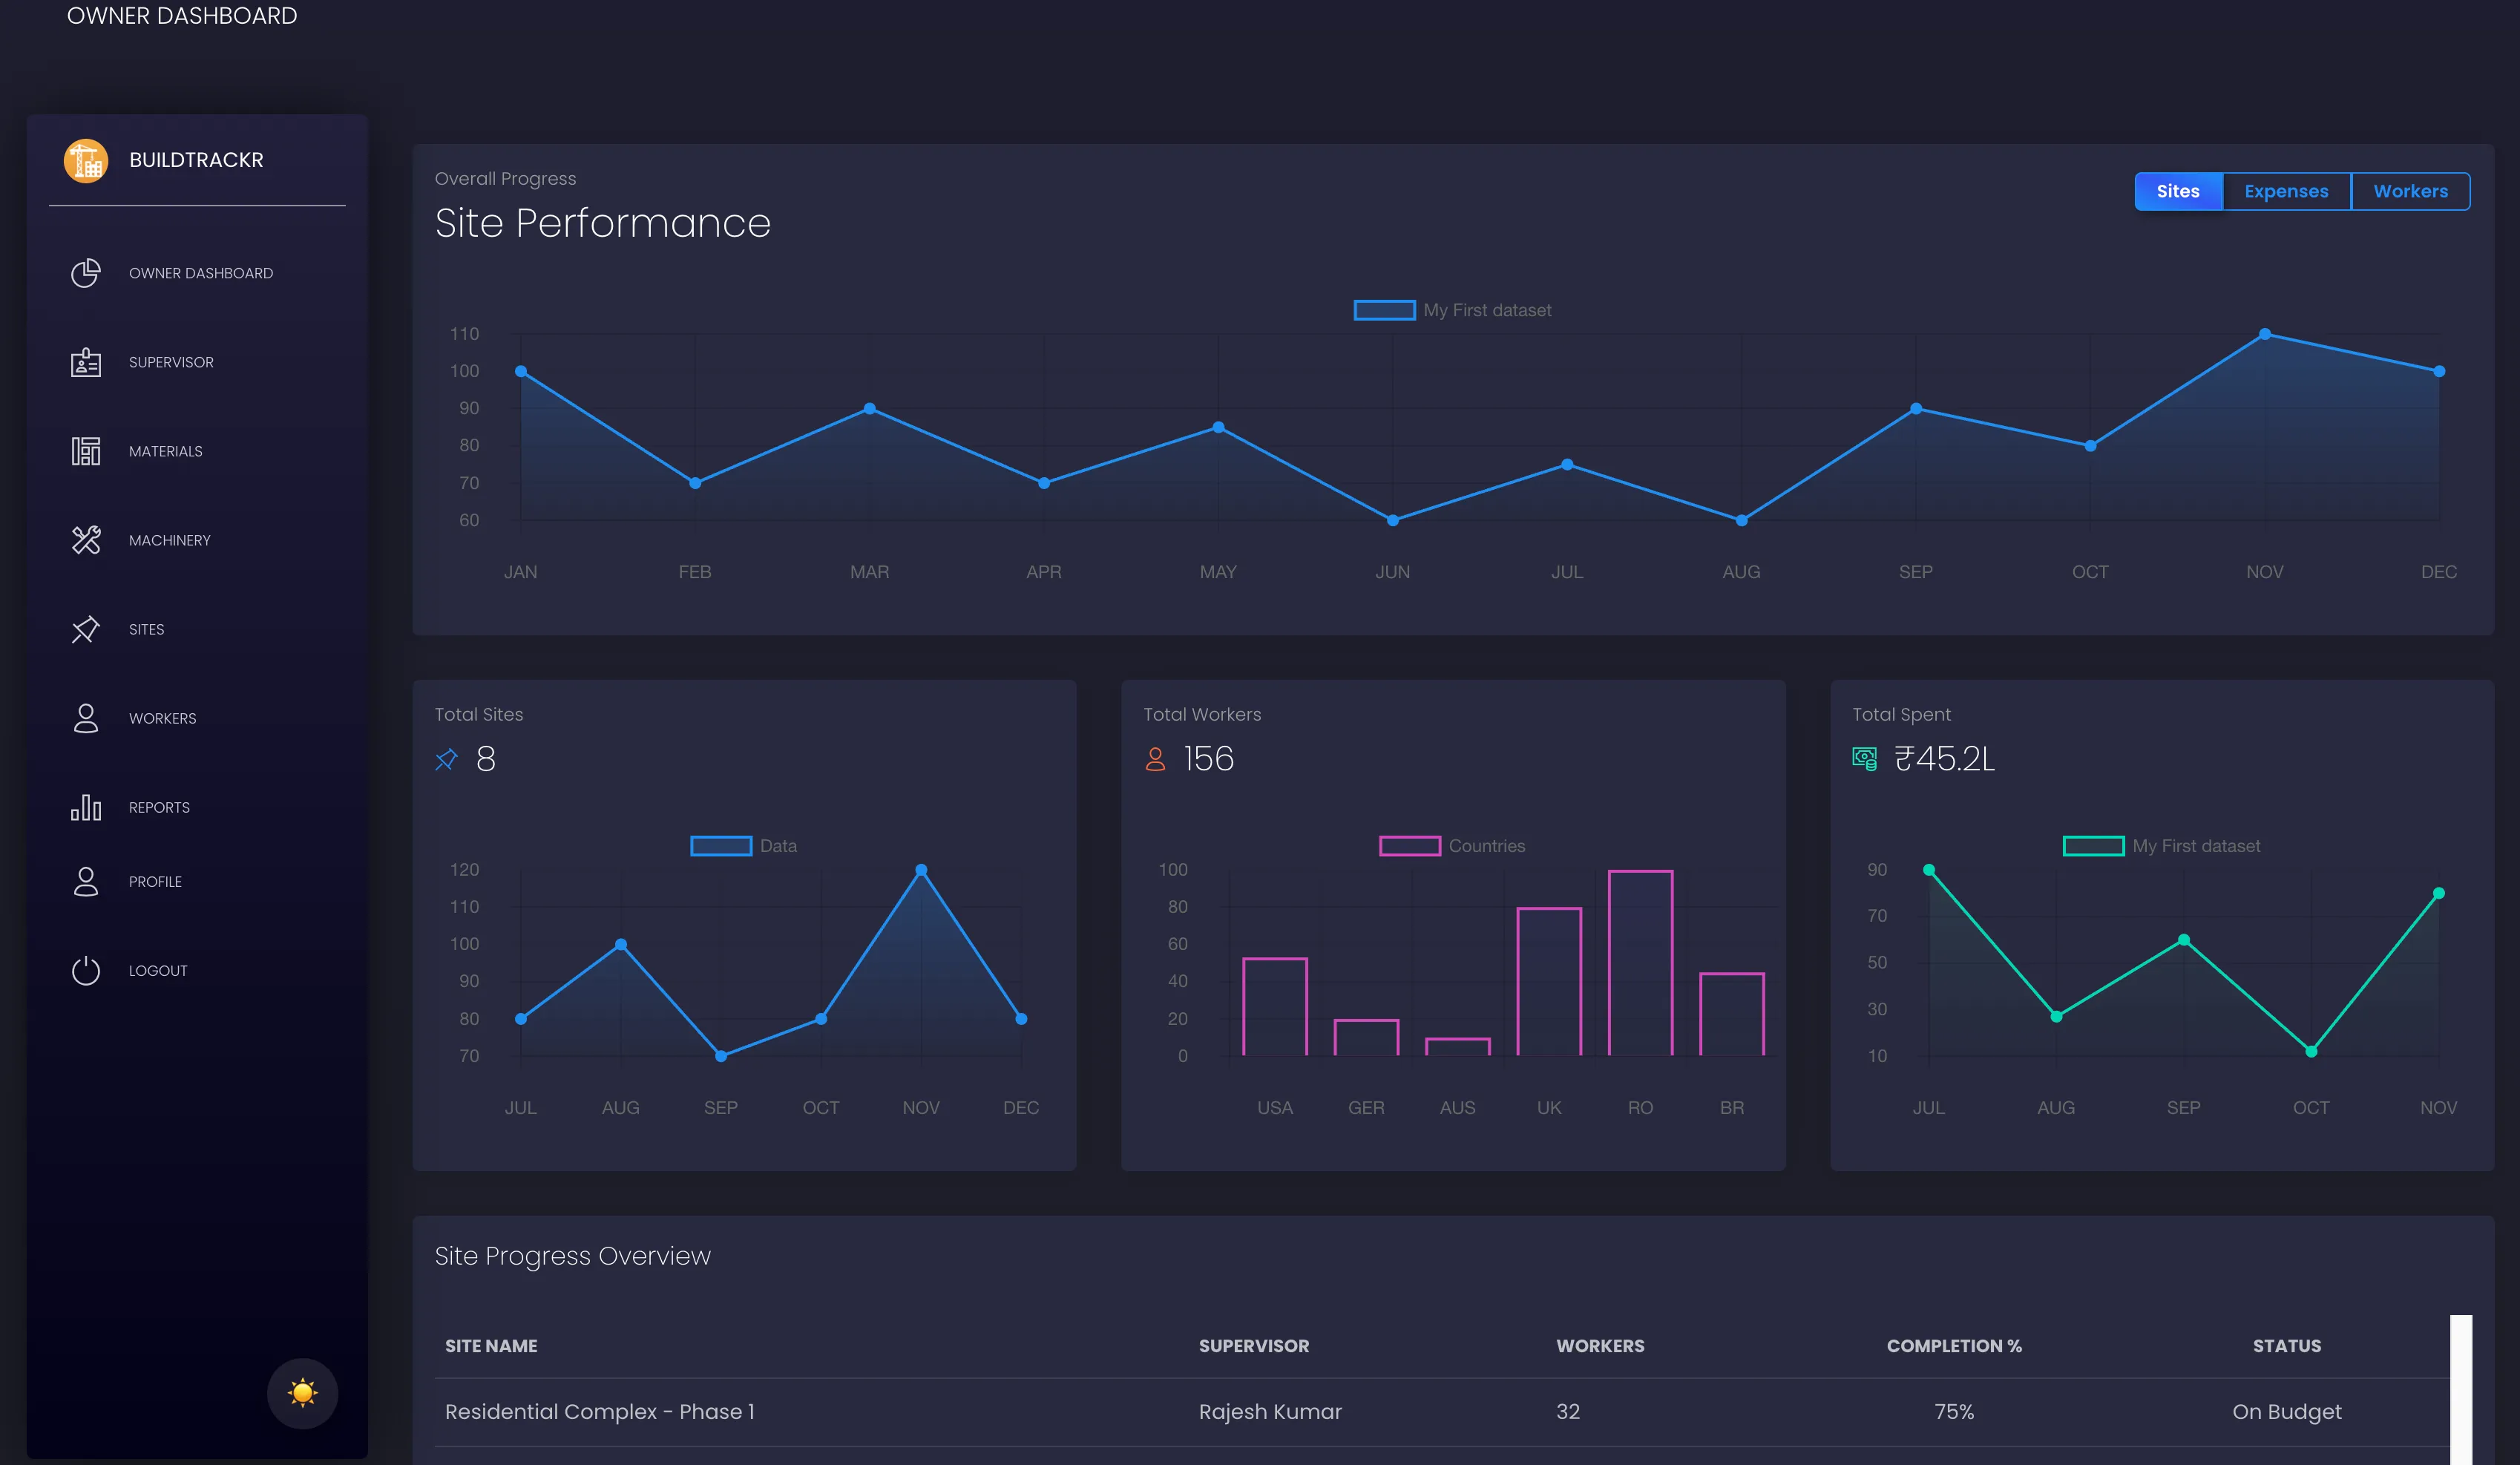This screenshot has width=2520, height=1465.
Task: Click the Supervisor ID badge icon
Action: [x=86, y=362]
